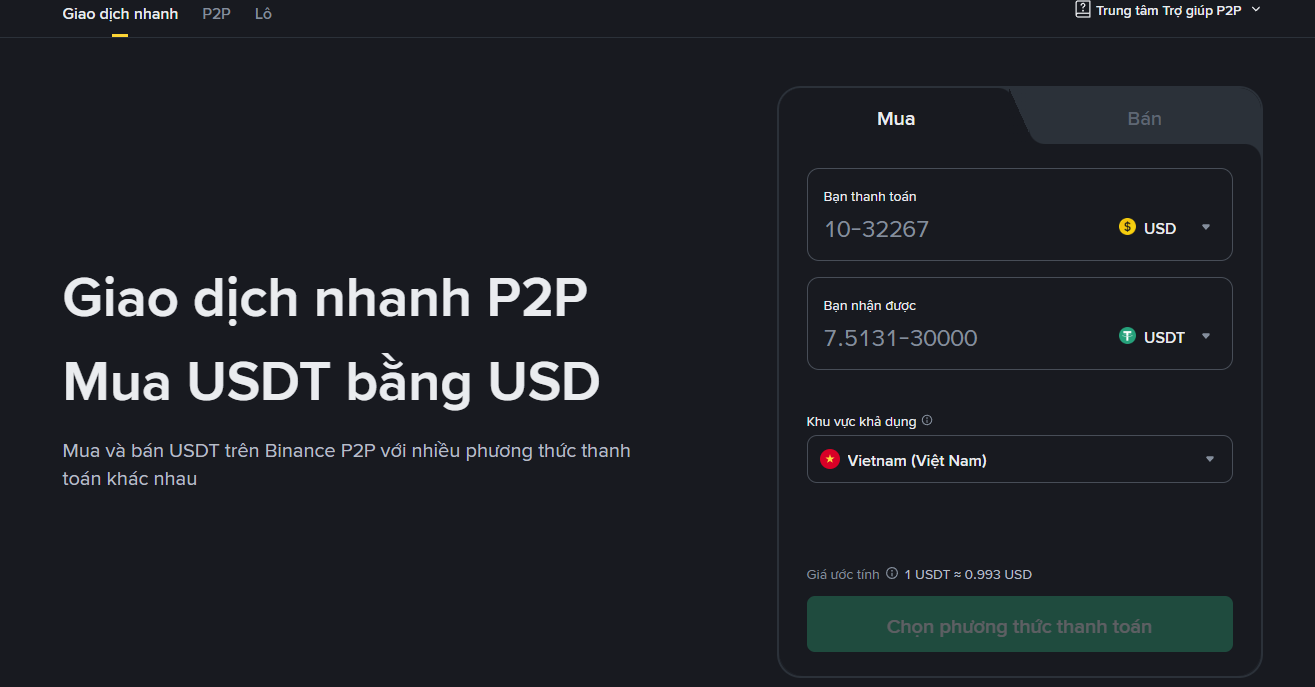Click the Vietnam flag icon

[829, 460]
